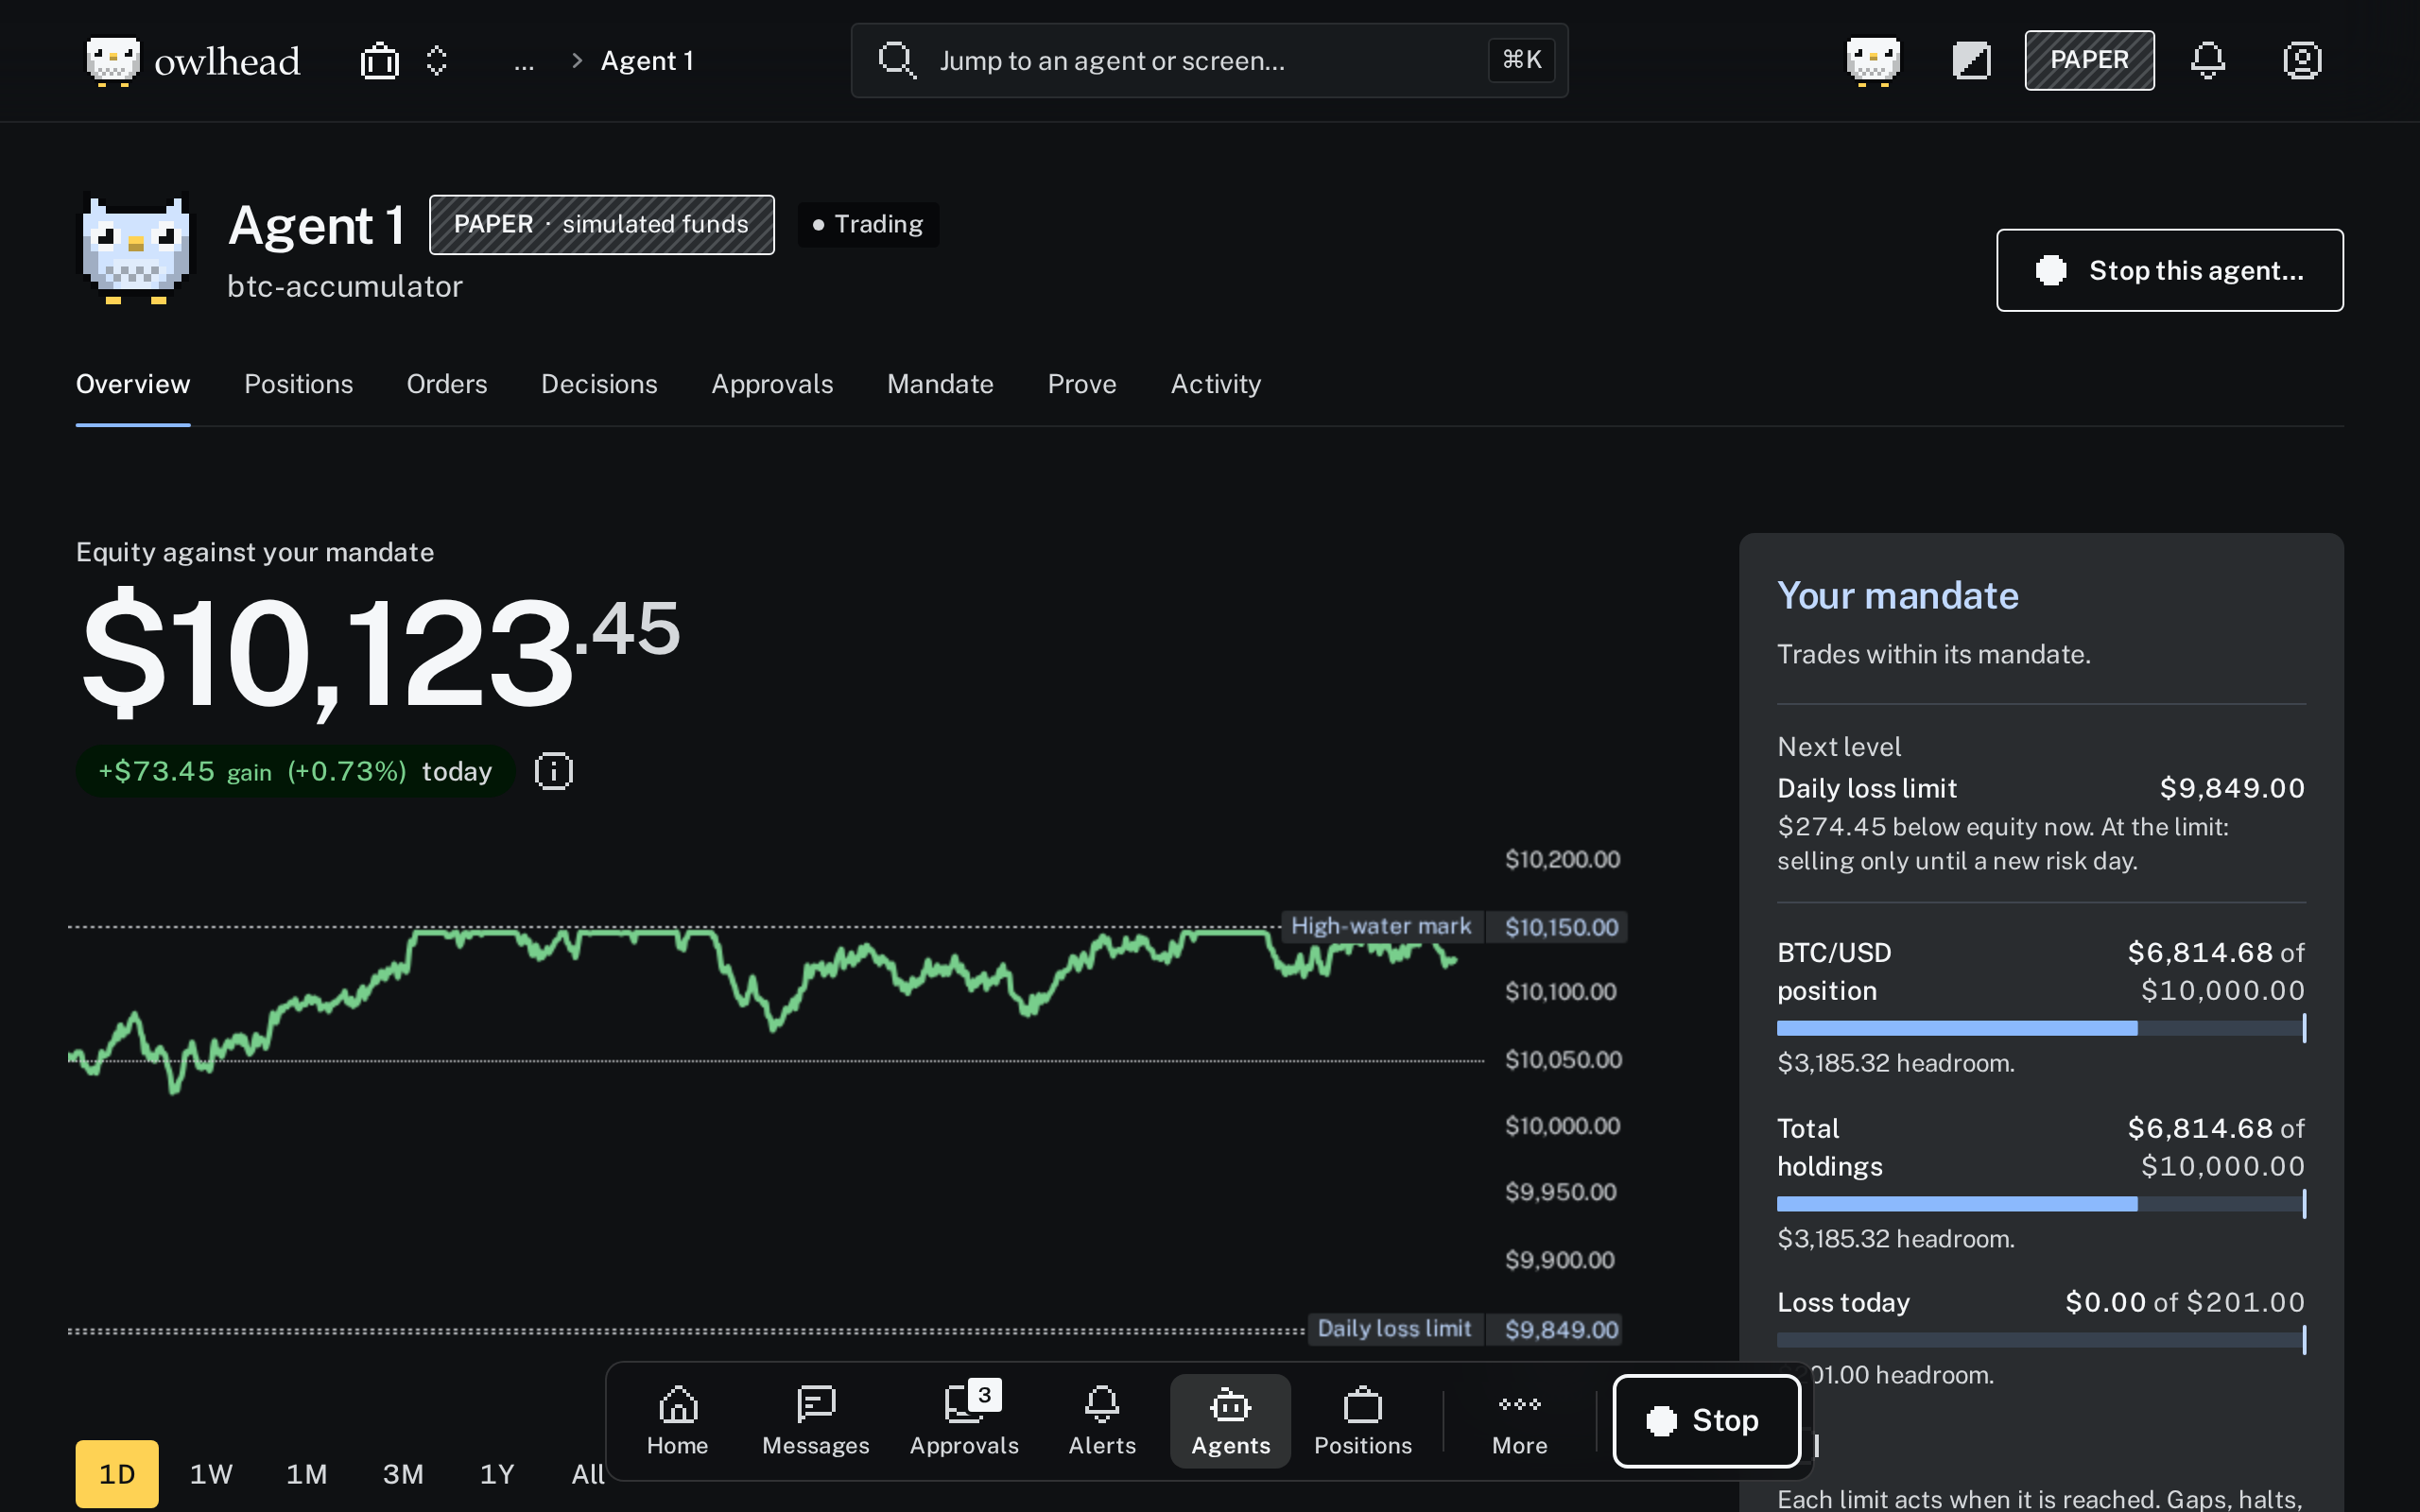Open Alerts in the bottom dock
This screenshot has width=2420, height=1512.
point(1102,1420)
